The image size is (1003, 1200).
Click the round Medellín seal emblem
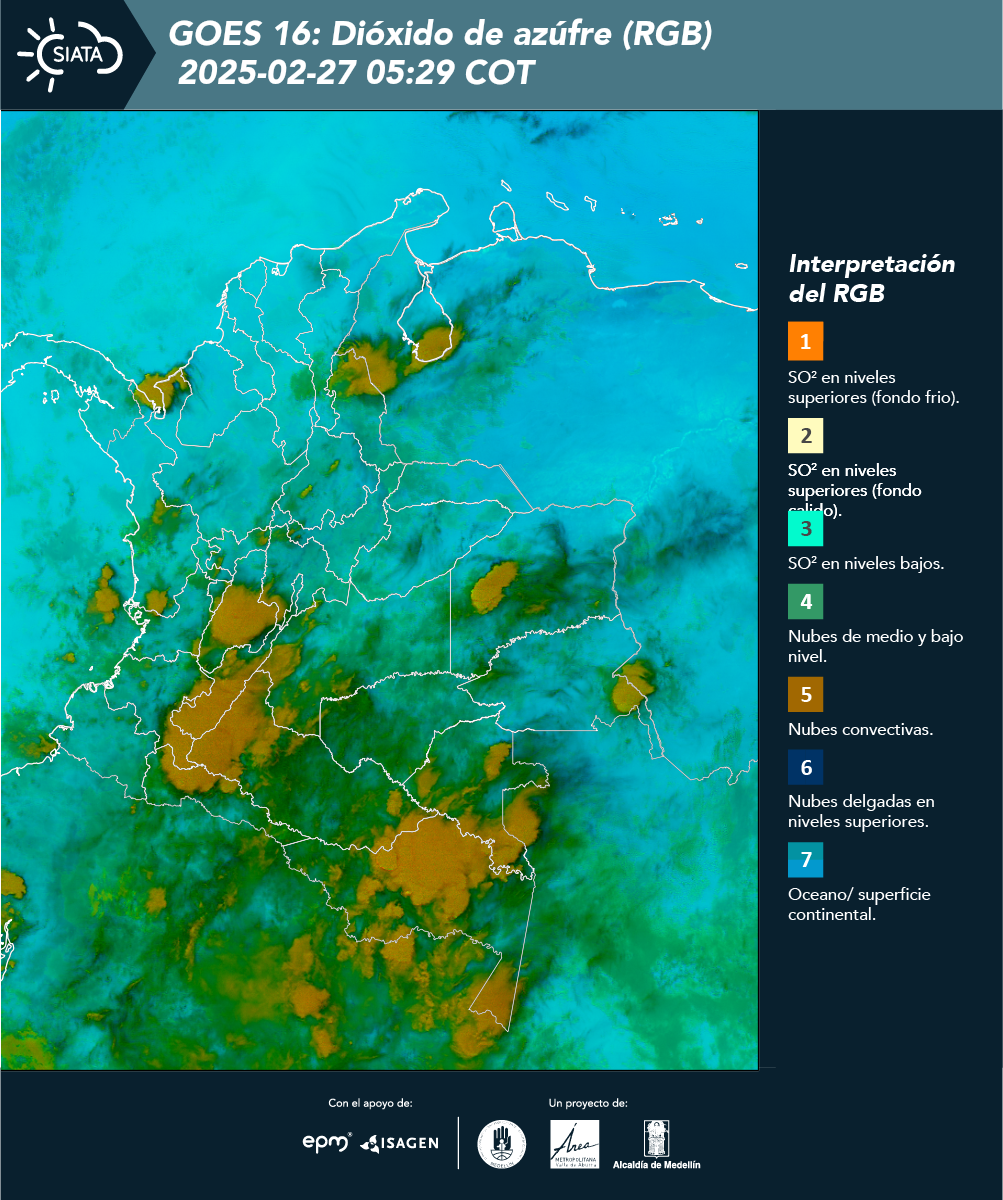point(502,1144)
